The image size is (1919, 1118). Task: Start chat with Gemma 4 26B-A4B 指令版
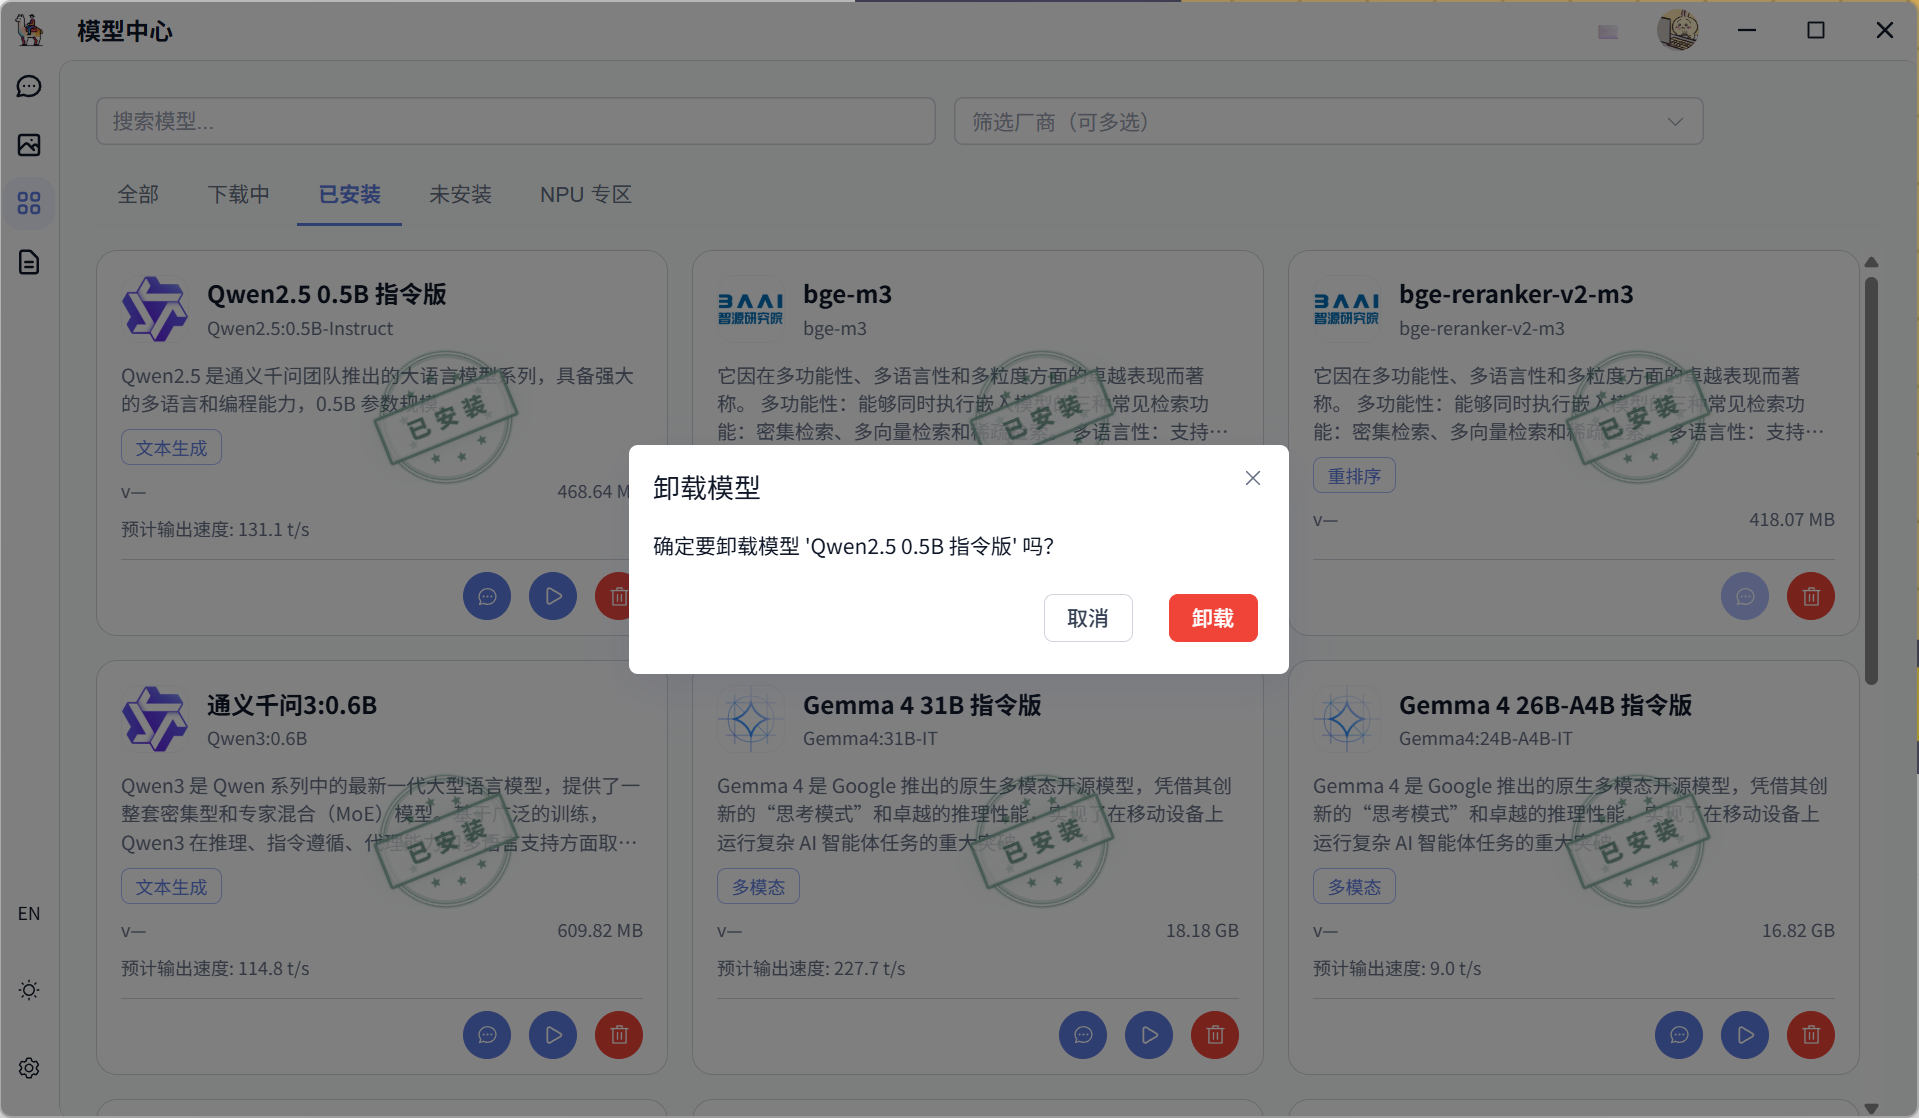[x=1679, y=1034]
